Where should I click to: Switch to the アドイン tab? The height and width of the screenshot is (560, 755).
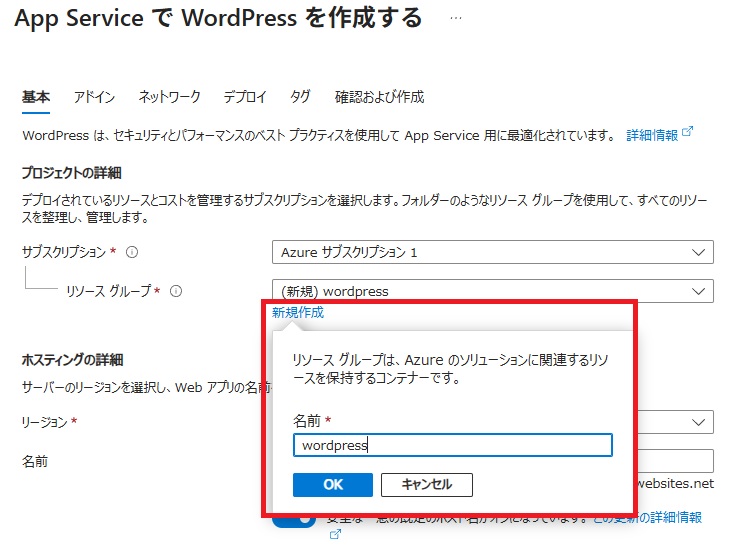tap(94, 97)
